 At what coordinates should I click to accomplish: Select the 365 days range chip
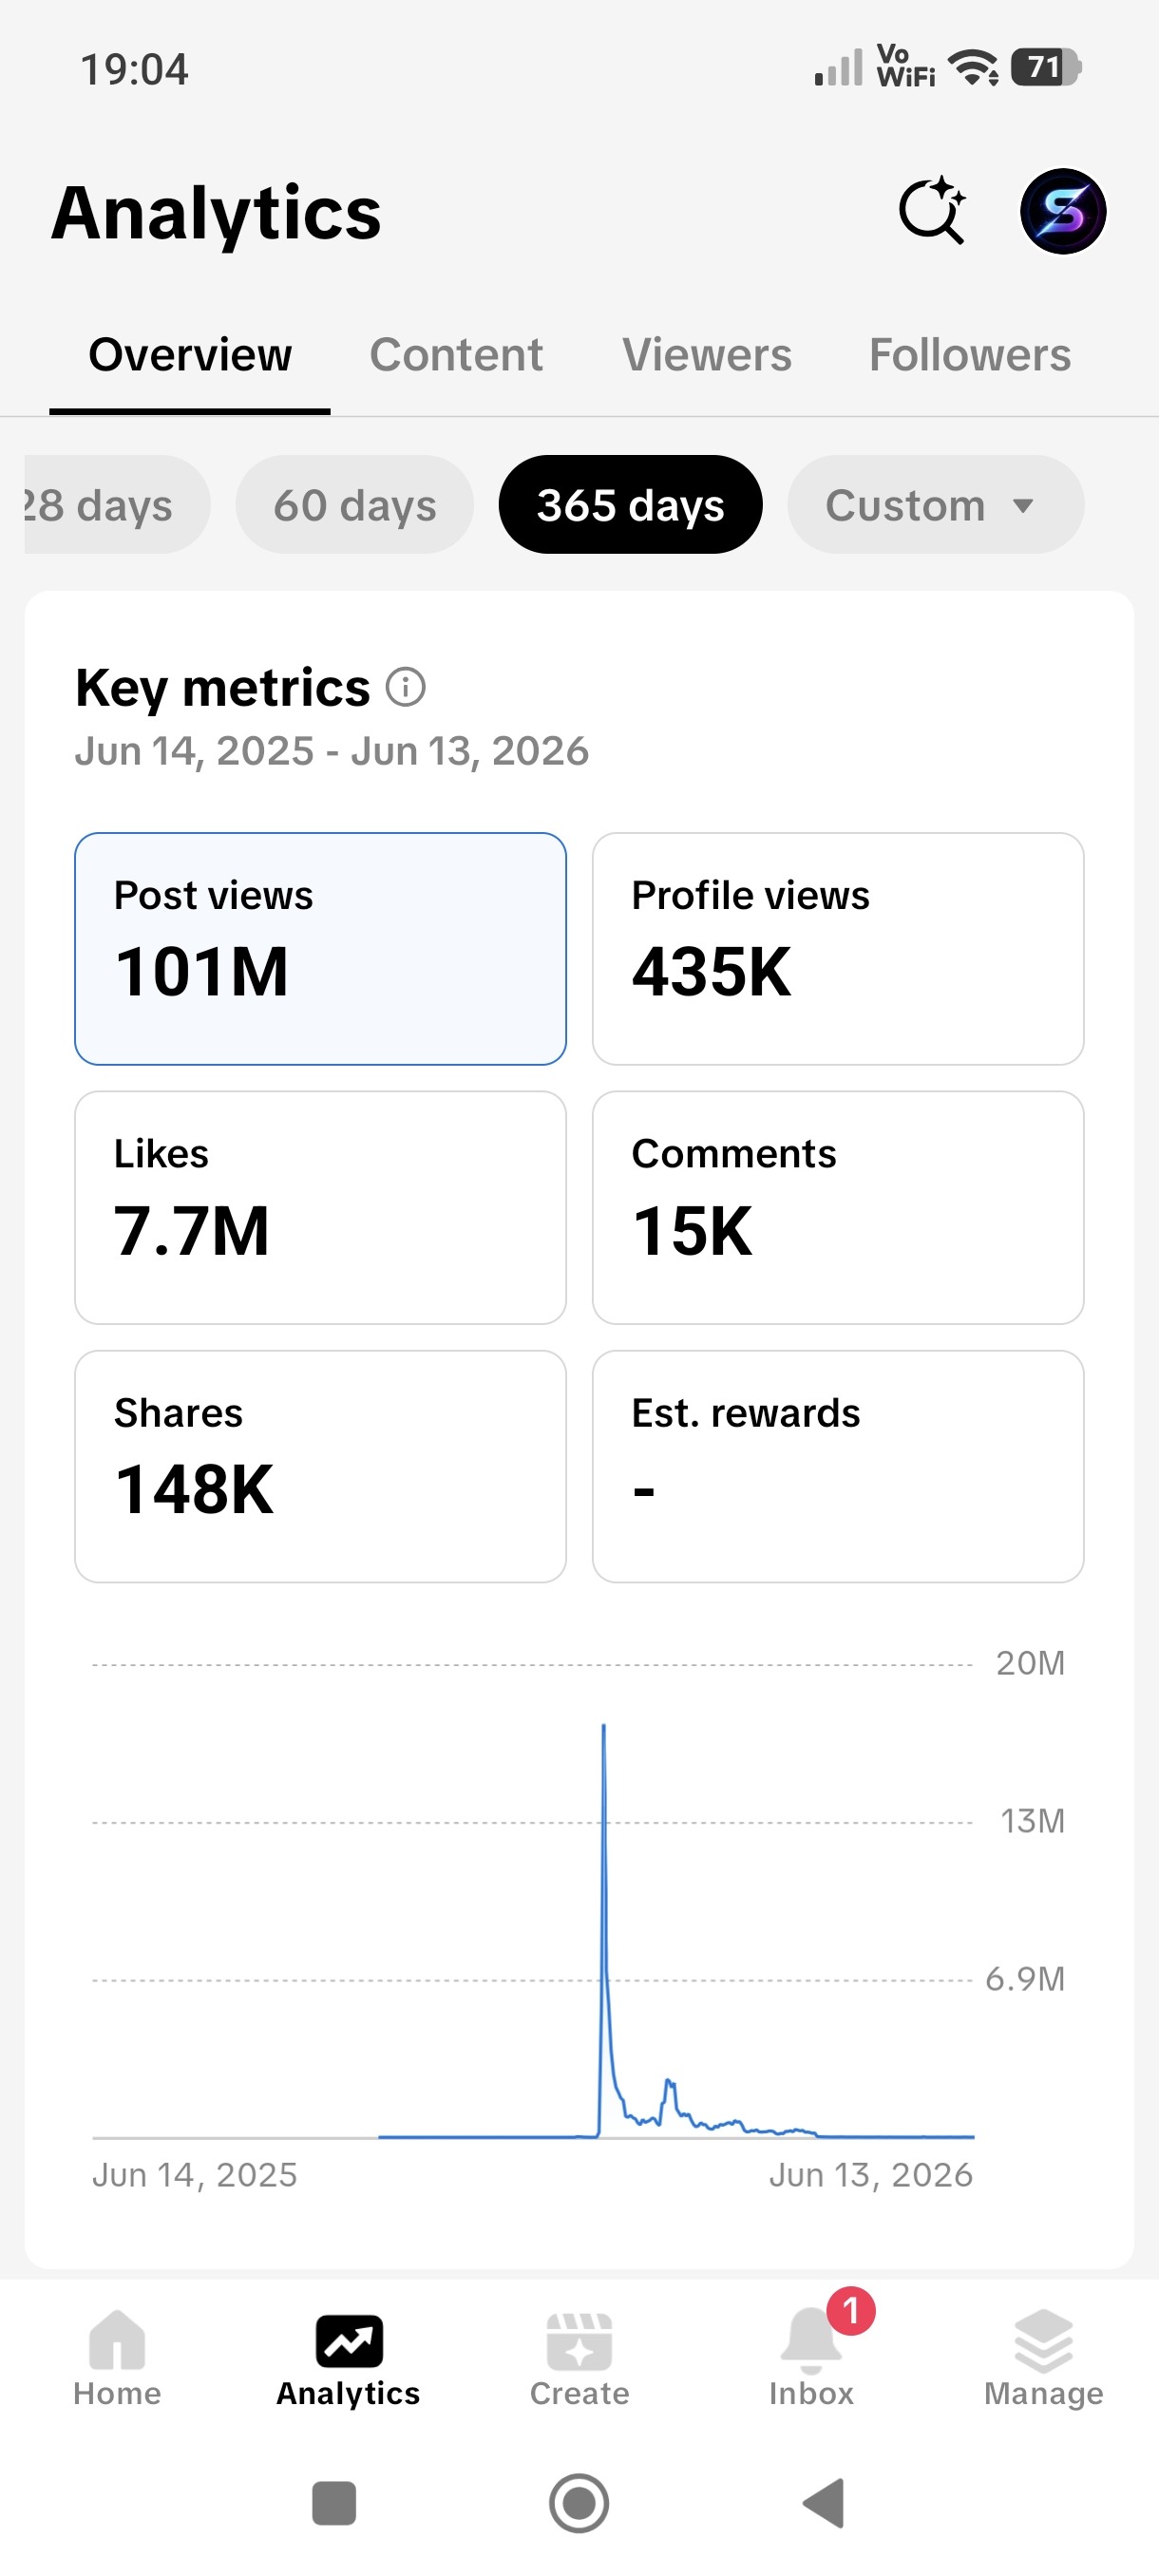click(x=630, y=505)
